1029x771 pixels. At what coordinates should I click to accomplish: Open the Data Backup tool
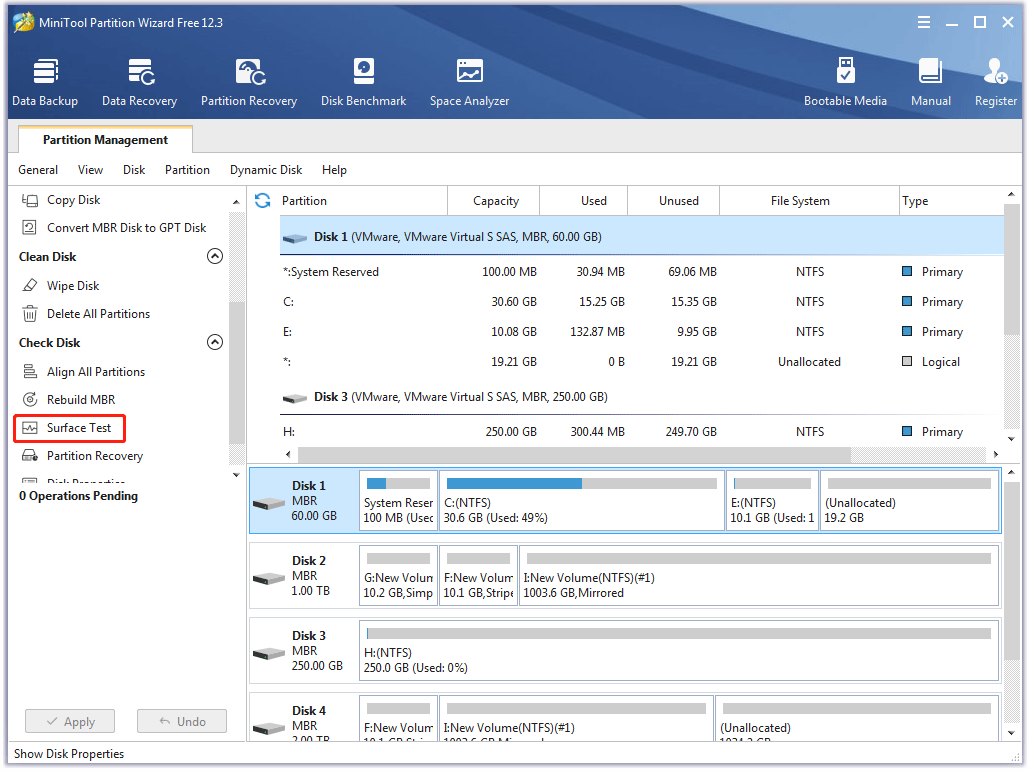click(x=45, y=83)
